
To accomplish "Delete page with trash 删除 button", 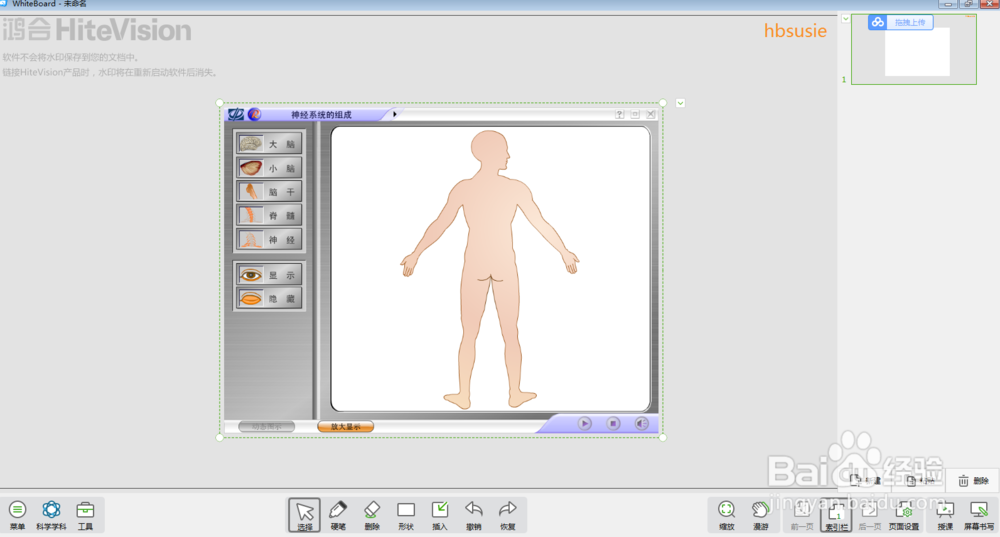I will coord(973,481).
